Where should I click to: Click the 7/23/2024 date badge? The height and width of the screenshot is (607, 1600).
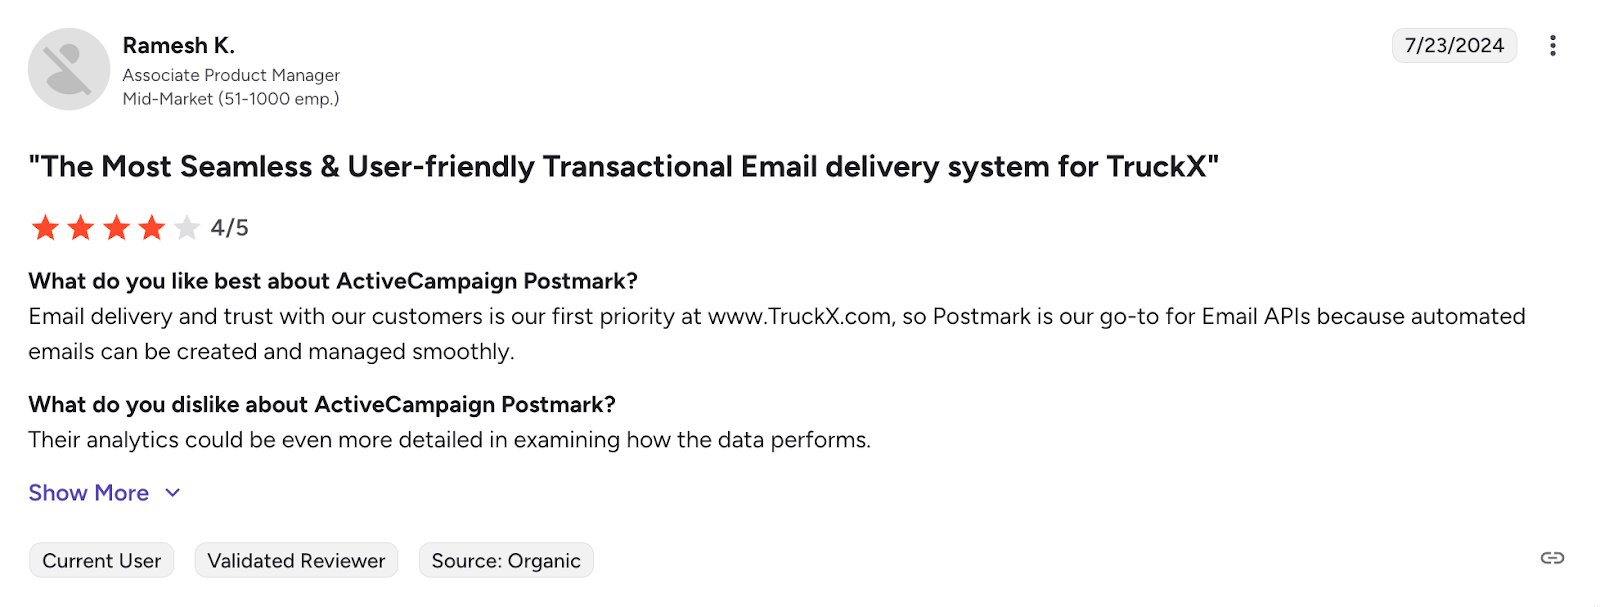pos(1454,46)
